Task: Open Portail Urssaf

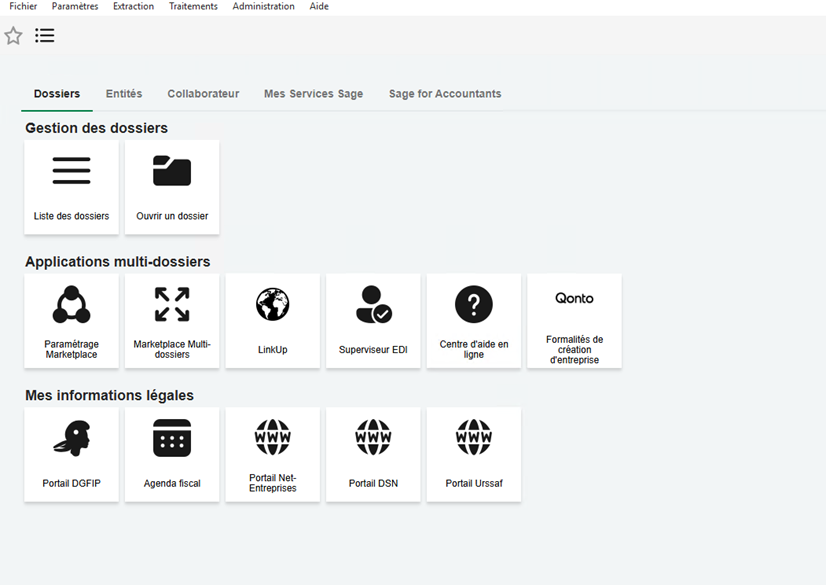Action: (474, 454)
